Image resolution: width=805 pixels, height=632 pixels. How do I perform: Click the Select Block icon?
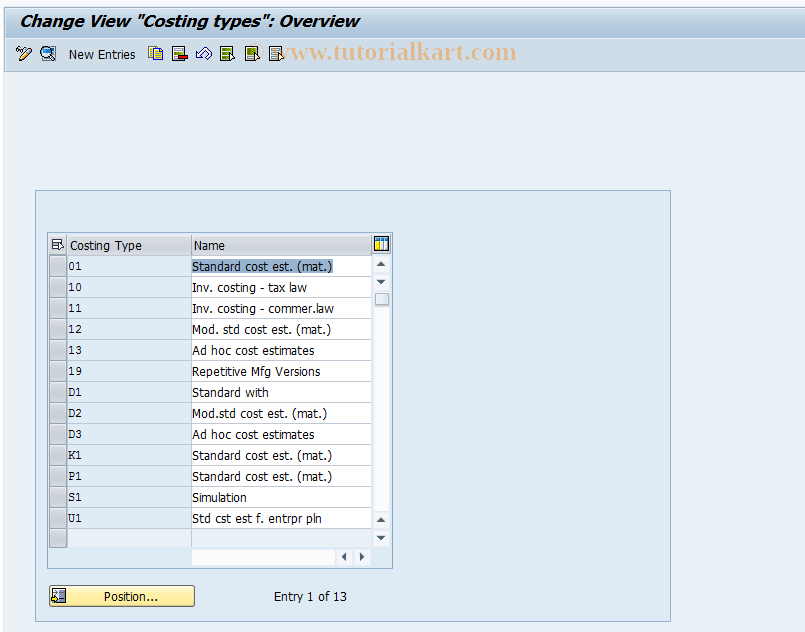[252, 54]
